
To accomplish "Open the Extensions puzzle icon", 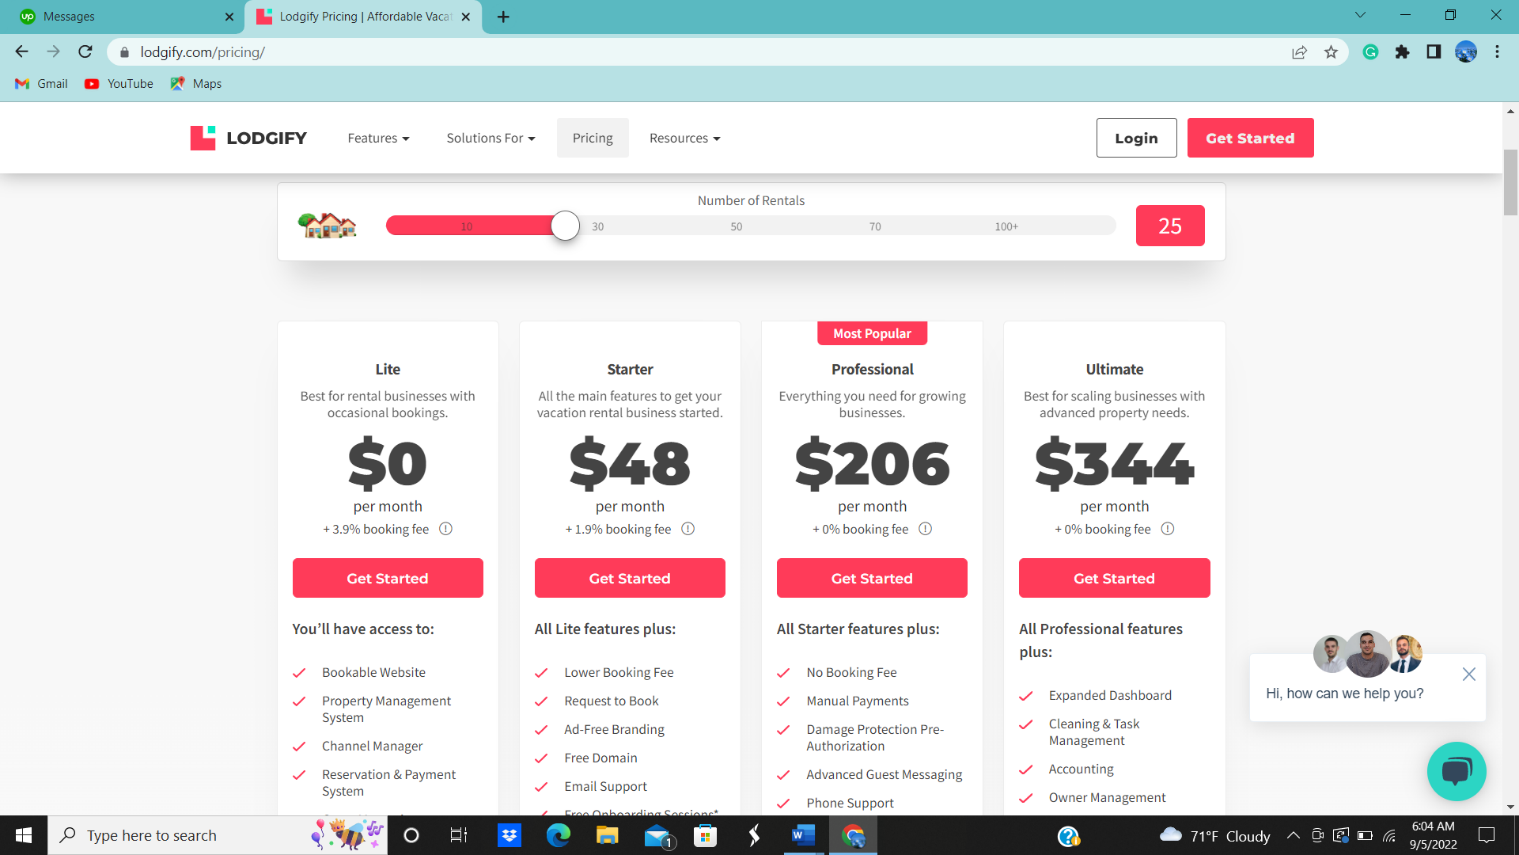I will click(1402, 52).
